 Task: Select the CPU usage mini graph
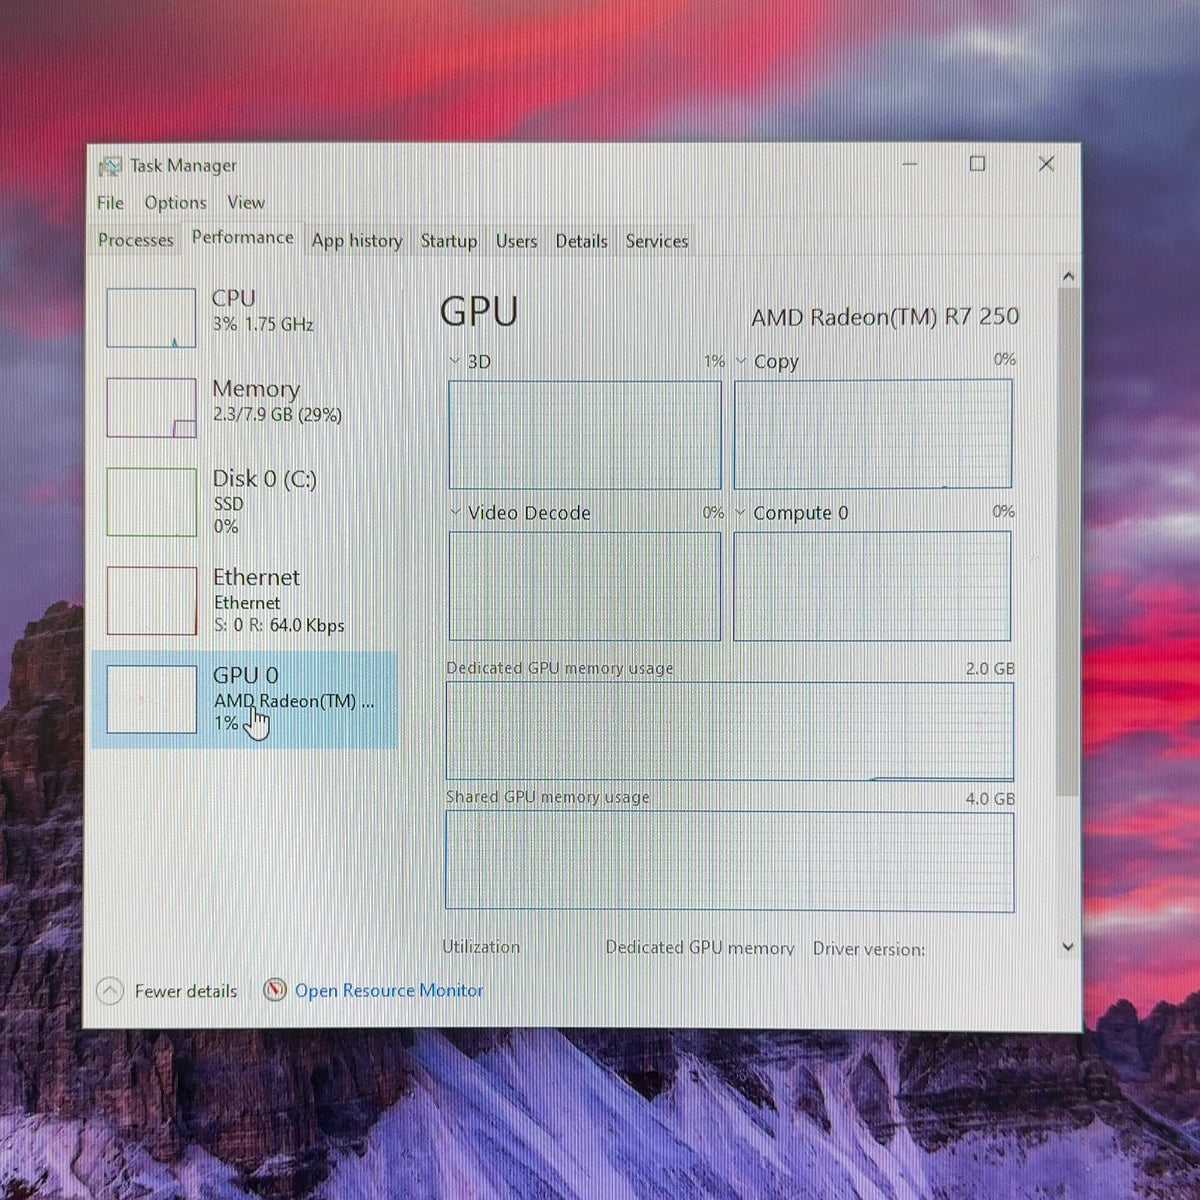(151, 318)
